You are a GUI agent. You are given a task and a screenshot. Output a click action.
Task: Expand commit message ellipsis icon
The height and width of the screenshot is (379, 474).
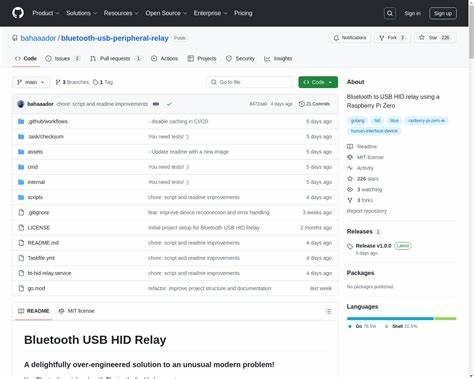point(156,104)
